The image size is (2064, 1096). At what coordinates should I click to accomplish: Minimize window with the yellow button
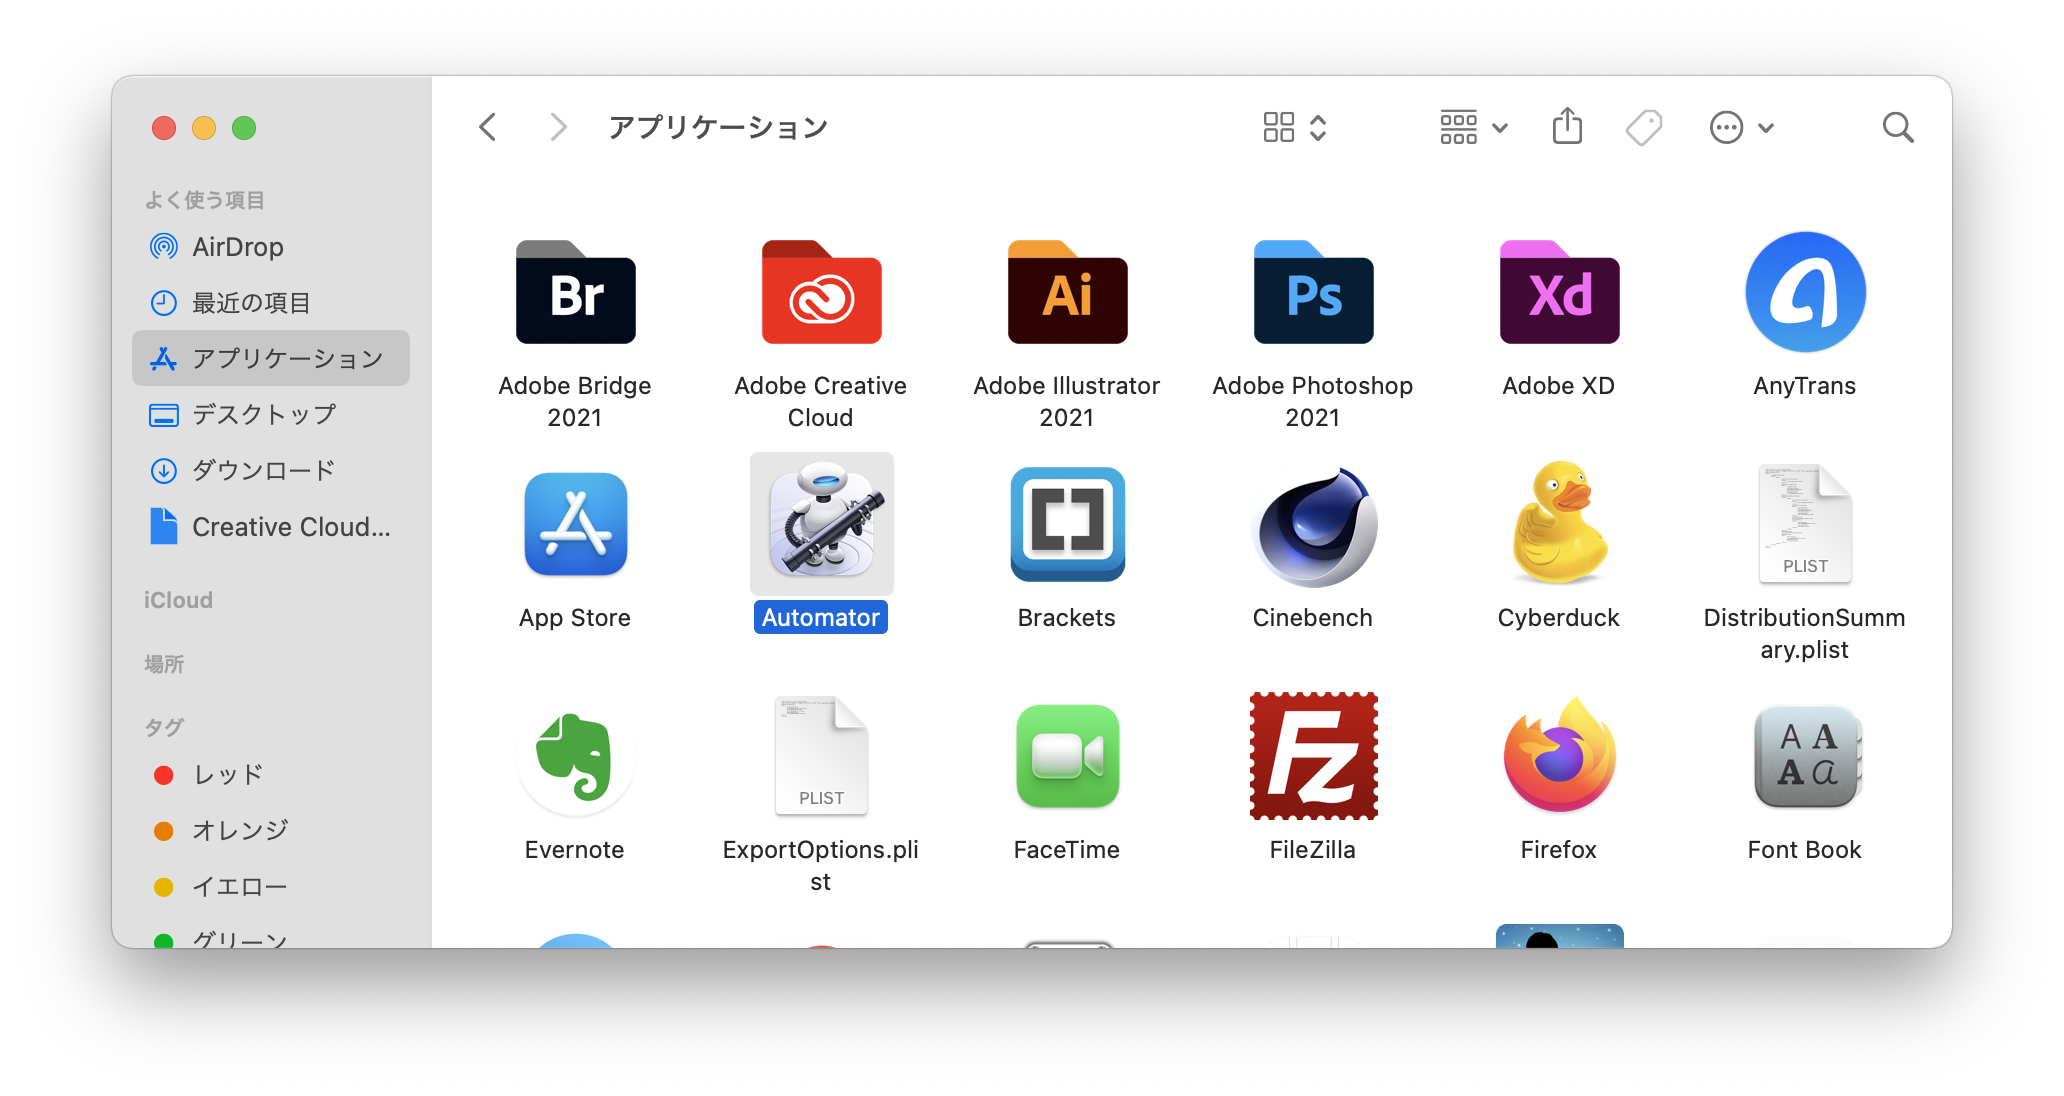click(204, 128)
